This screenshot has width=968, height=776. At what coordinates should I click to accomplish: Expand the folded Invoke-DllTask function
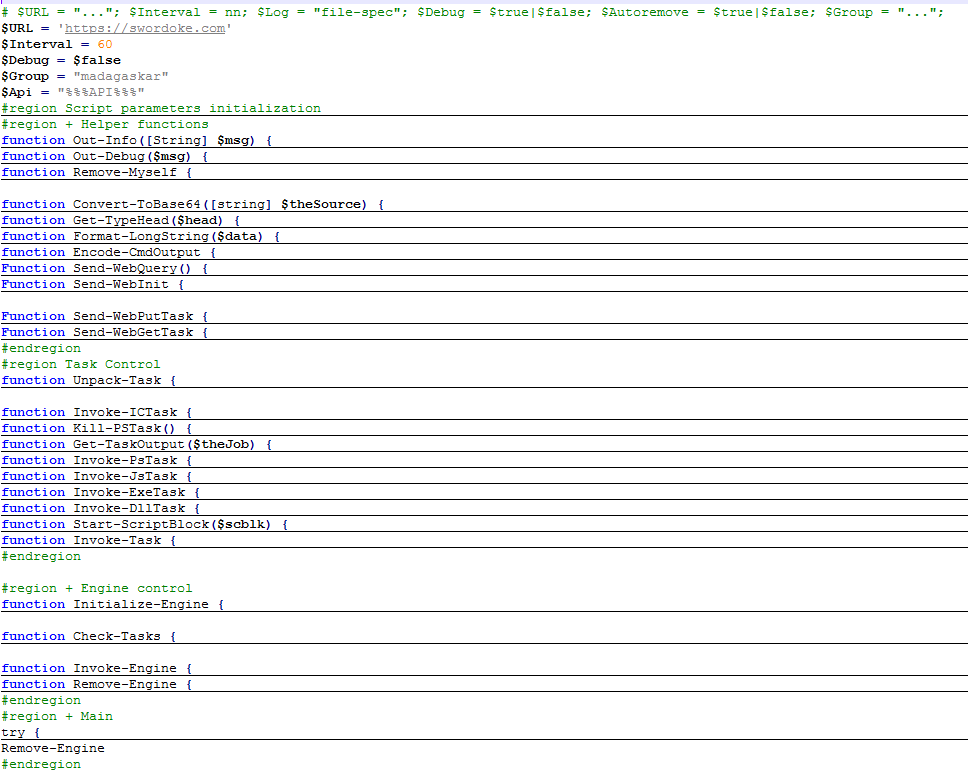coord(128,508)
